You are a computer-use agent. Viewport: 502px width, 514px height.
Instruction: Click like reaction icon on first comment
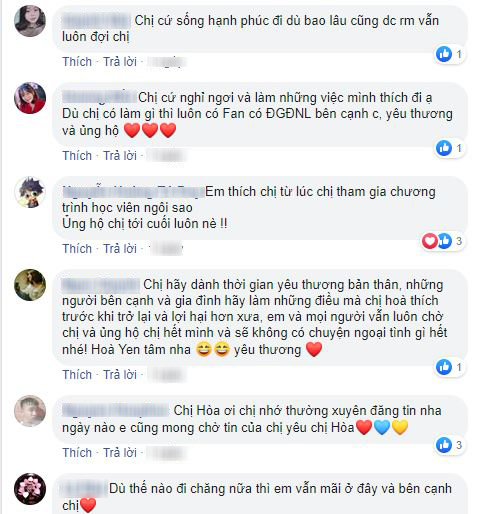[444, 54]
